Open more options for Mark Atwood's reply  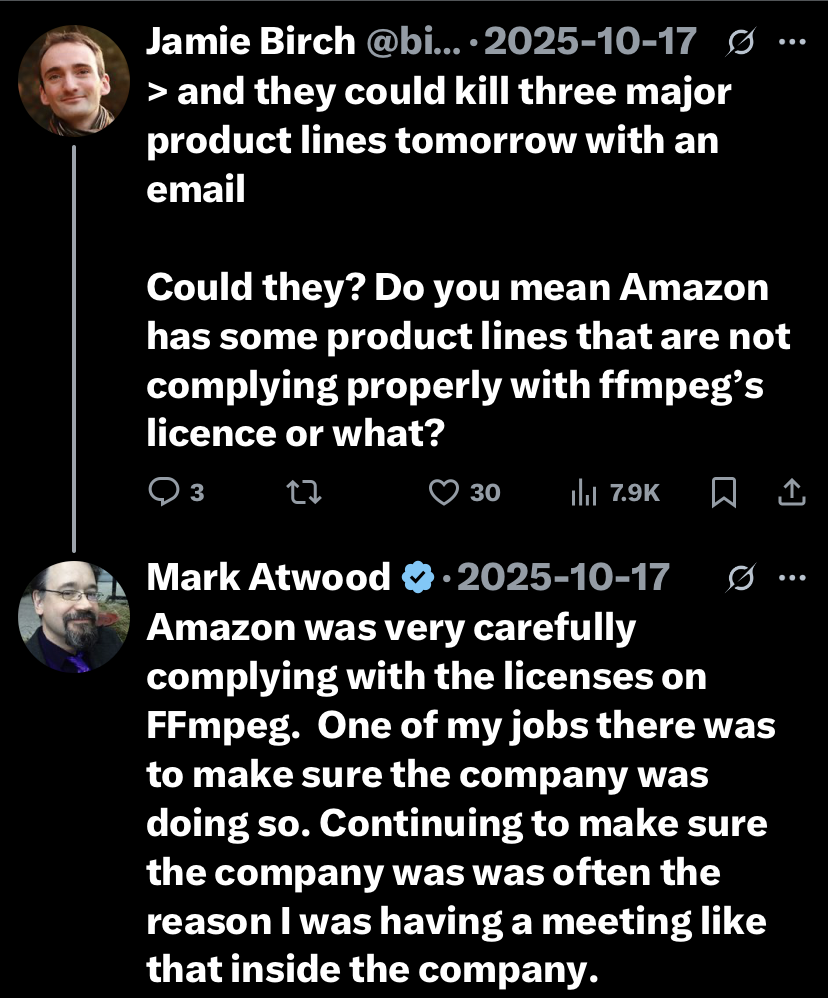tap(792, 578)
